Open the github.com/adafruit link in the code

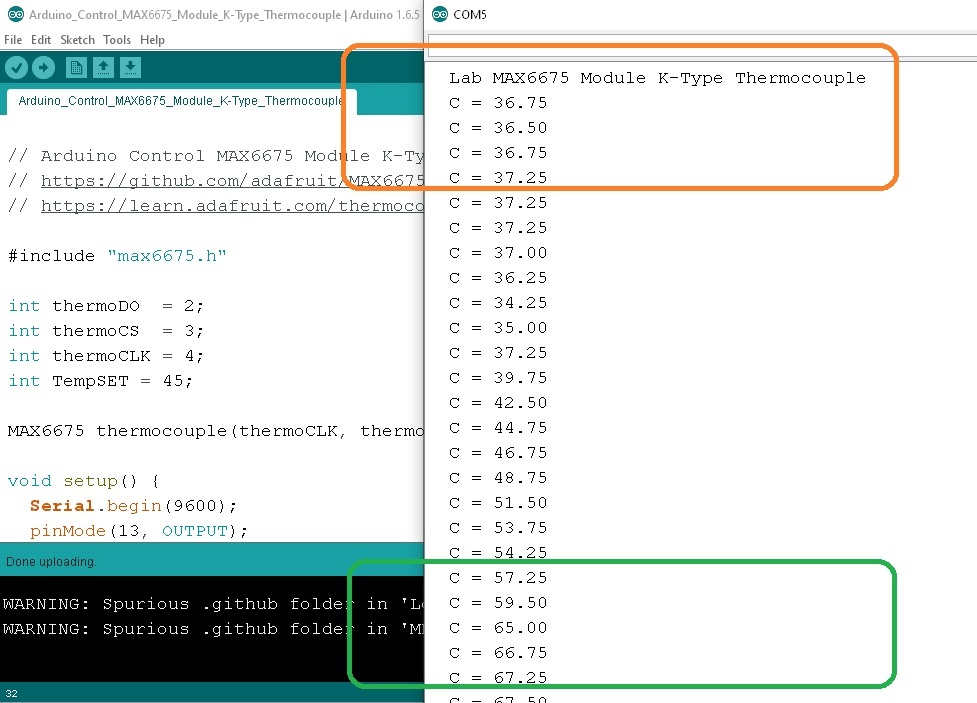coord(232,181)
